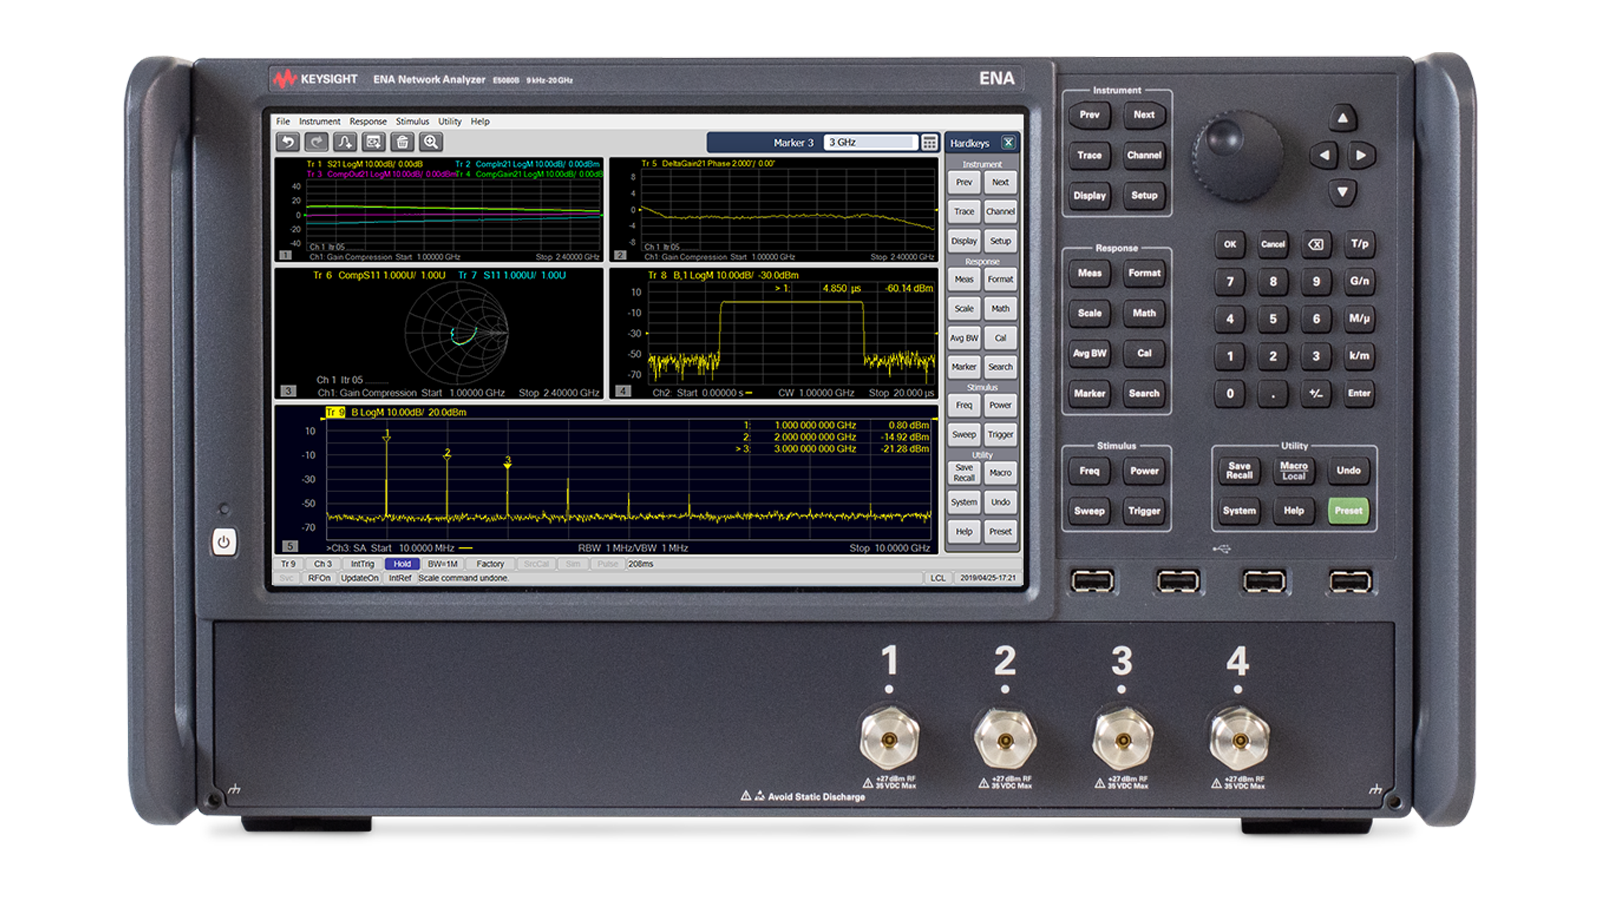Click the redo arrow icon in the on-screen toolbar

point(316,142)
